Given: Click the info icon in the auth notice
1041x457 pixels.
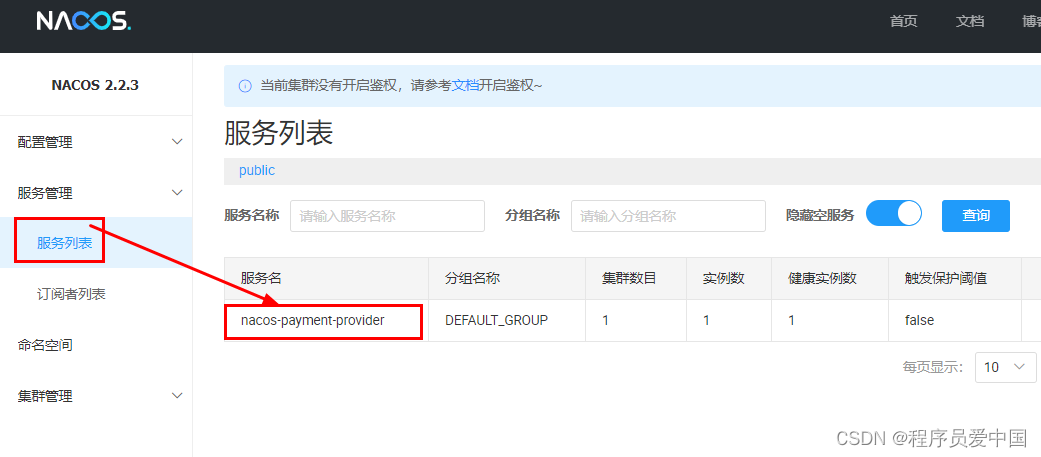Looking at the screenshot, I should point(245,86).
